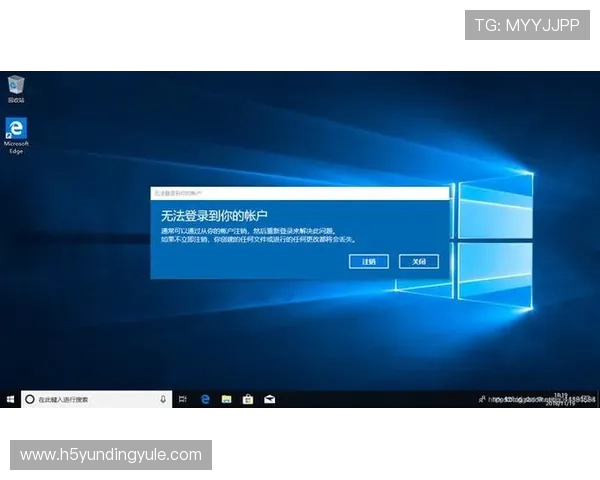Open the taskbar clock and date
600x480 pixels.
pyautogui.click(x=560, y=398)
